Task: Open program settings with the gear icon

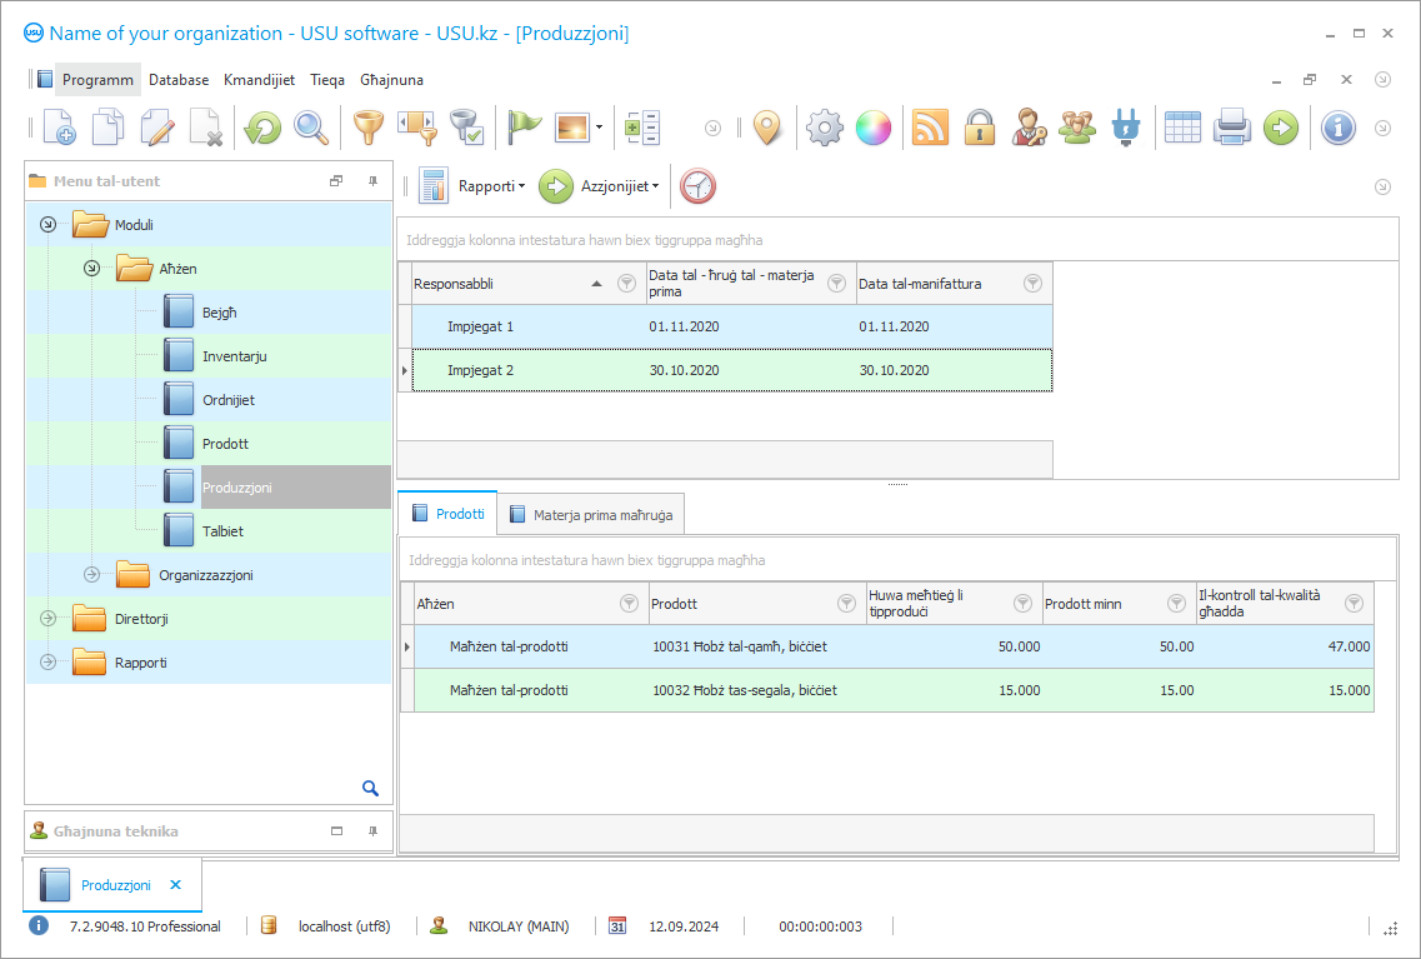Action: point(824,127)
